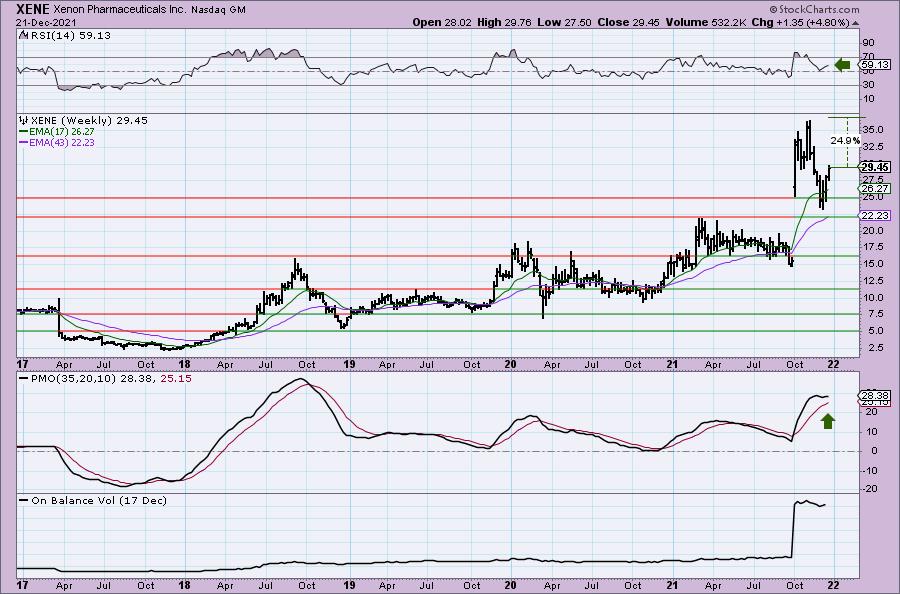Viewport: 900px width, 594px height.
Task: Click the 28.38 PMO tag on right axis
Action: (x=876, y=395)
